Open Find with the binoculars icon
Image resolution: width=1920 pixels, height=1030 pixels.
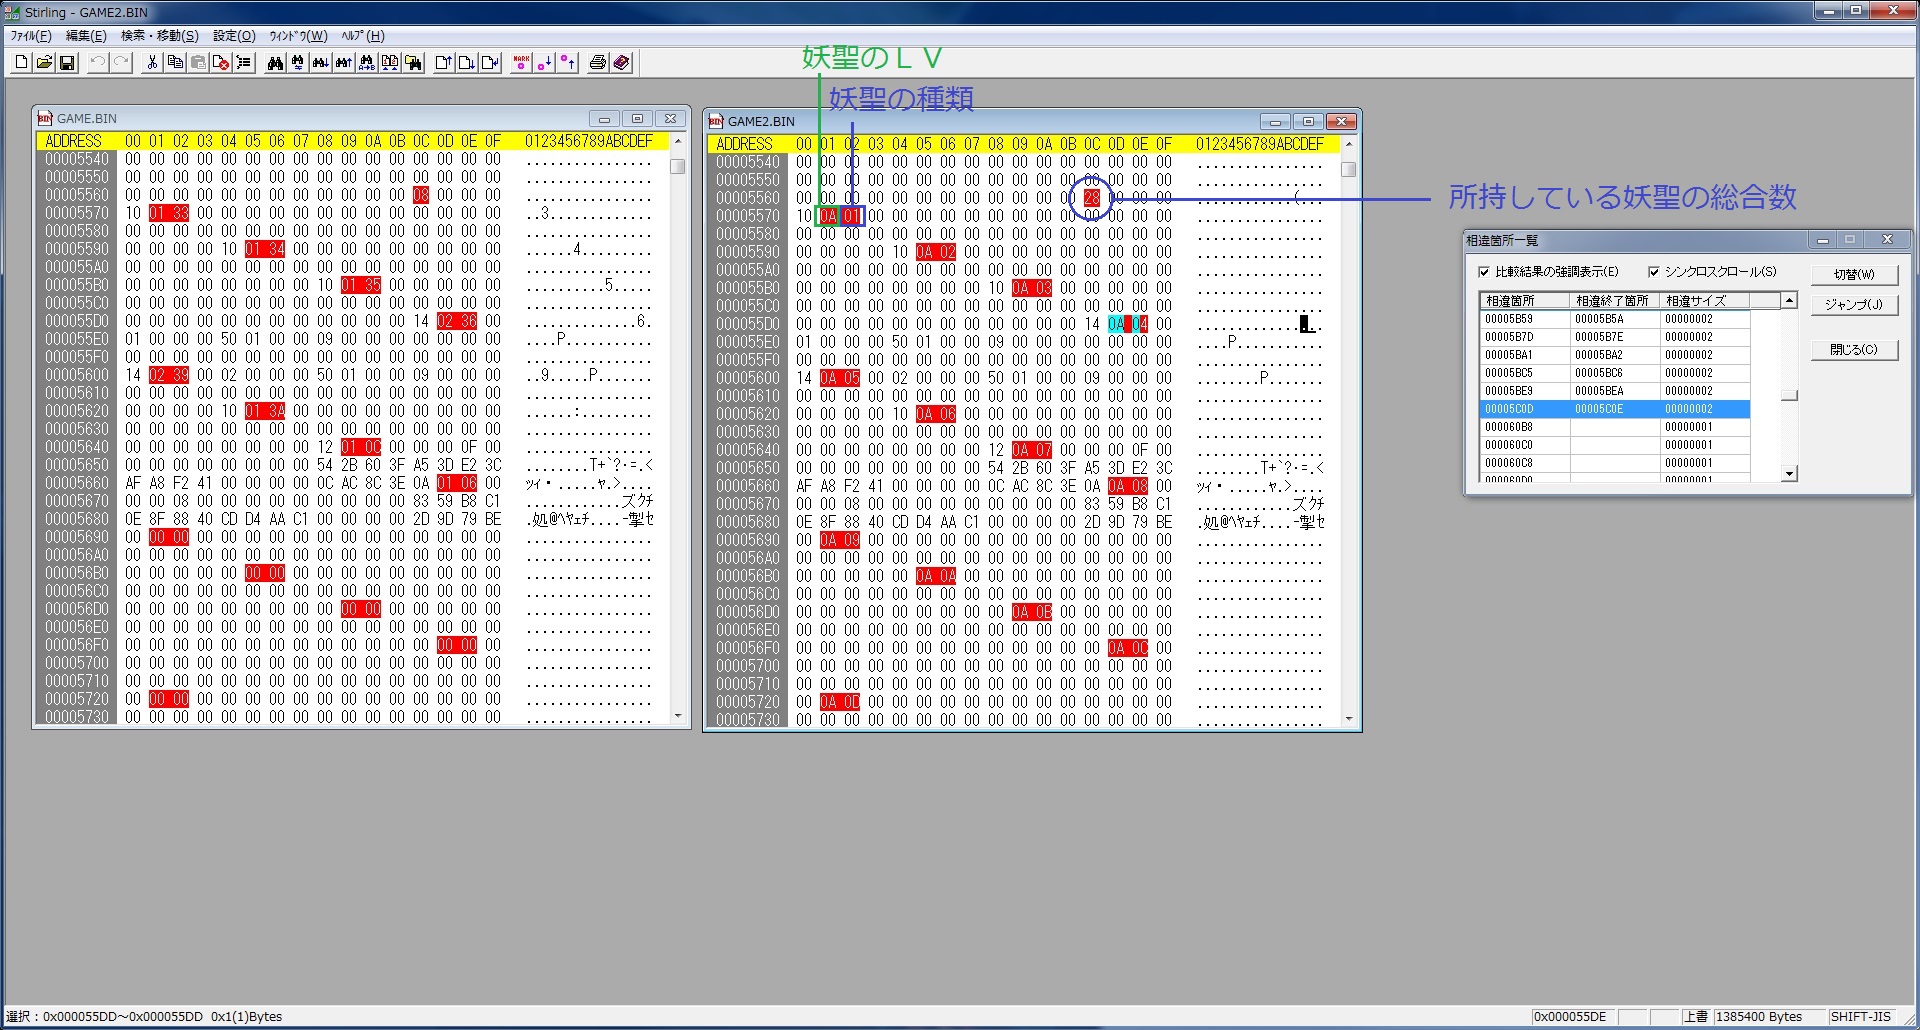pos(274,63)
